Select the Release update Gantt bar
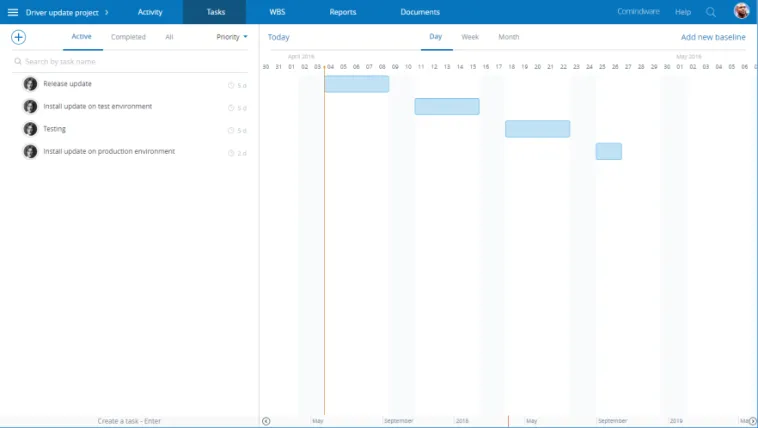The height and width of the screenshot is (428, 758). tap(357, 84)
